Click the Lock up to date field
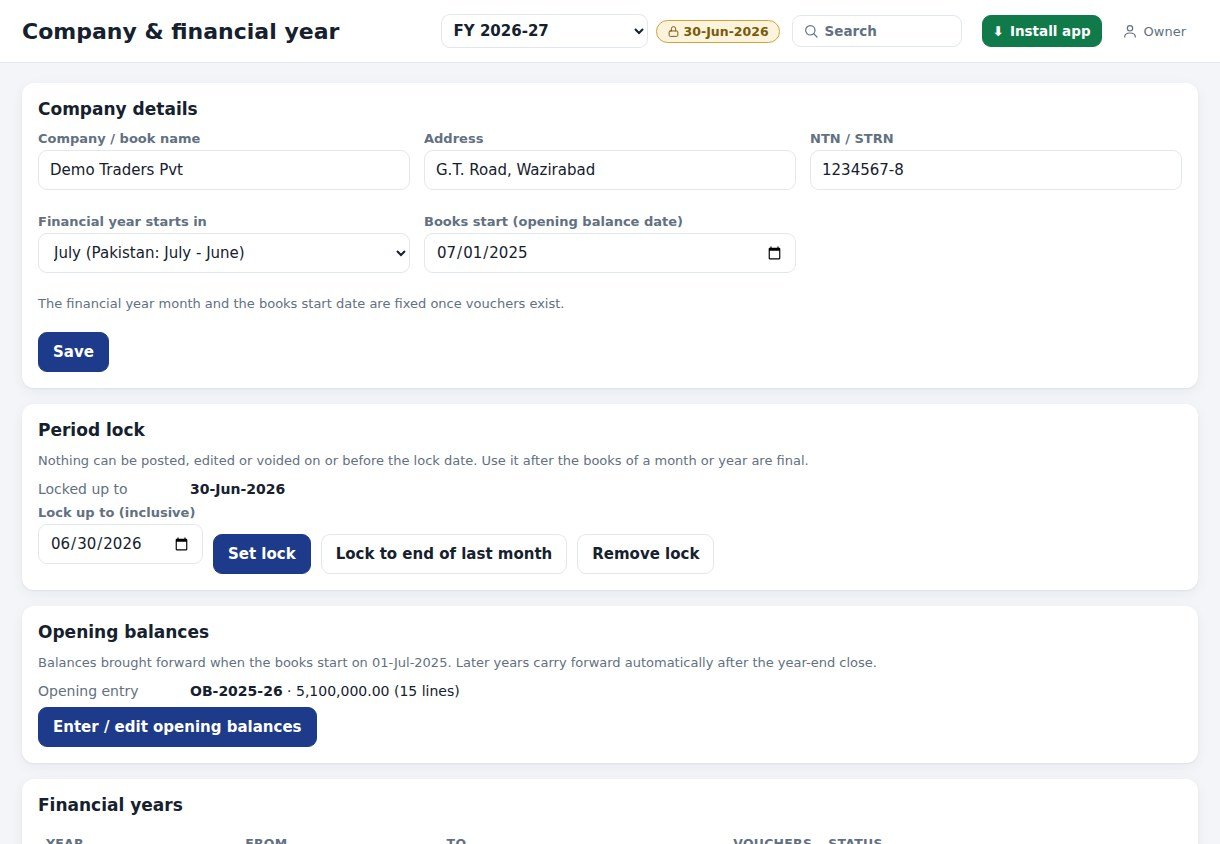Screen dimensions: 1220x844 (x=120, y=544)
